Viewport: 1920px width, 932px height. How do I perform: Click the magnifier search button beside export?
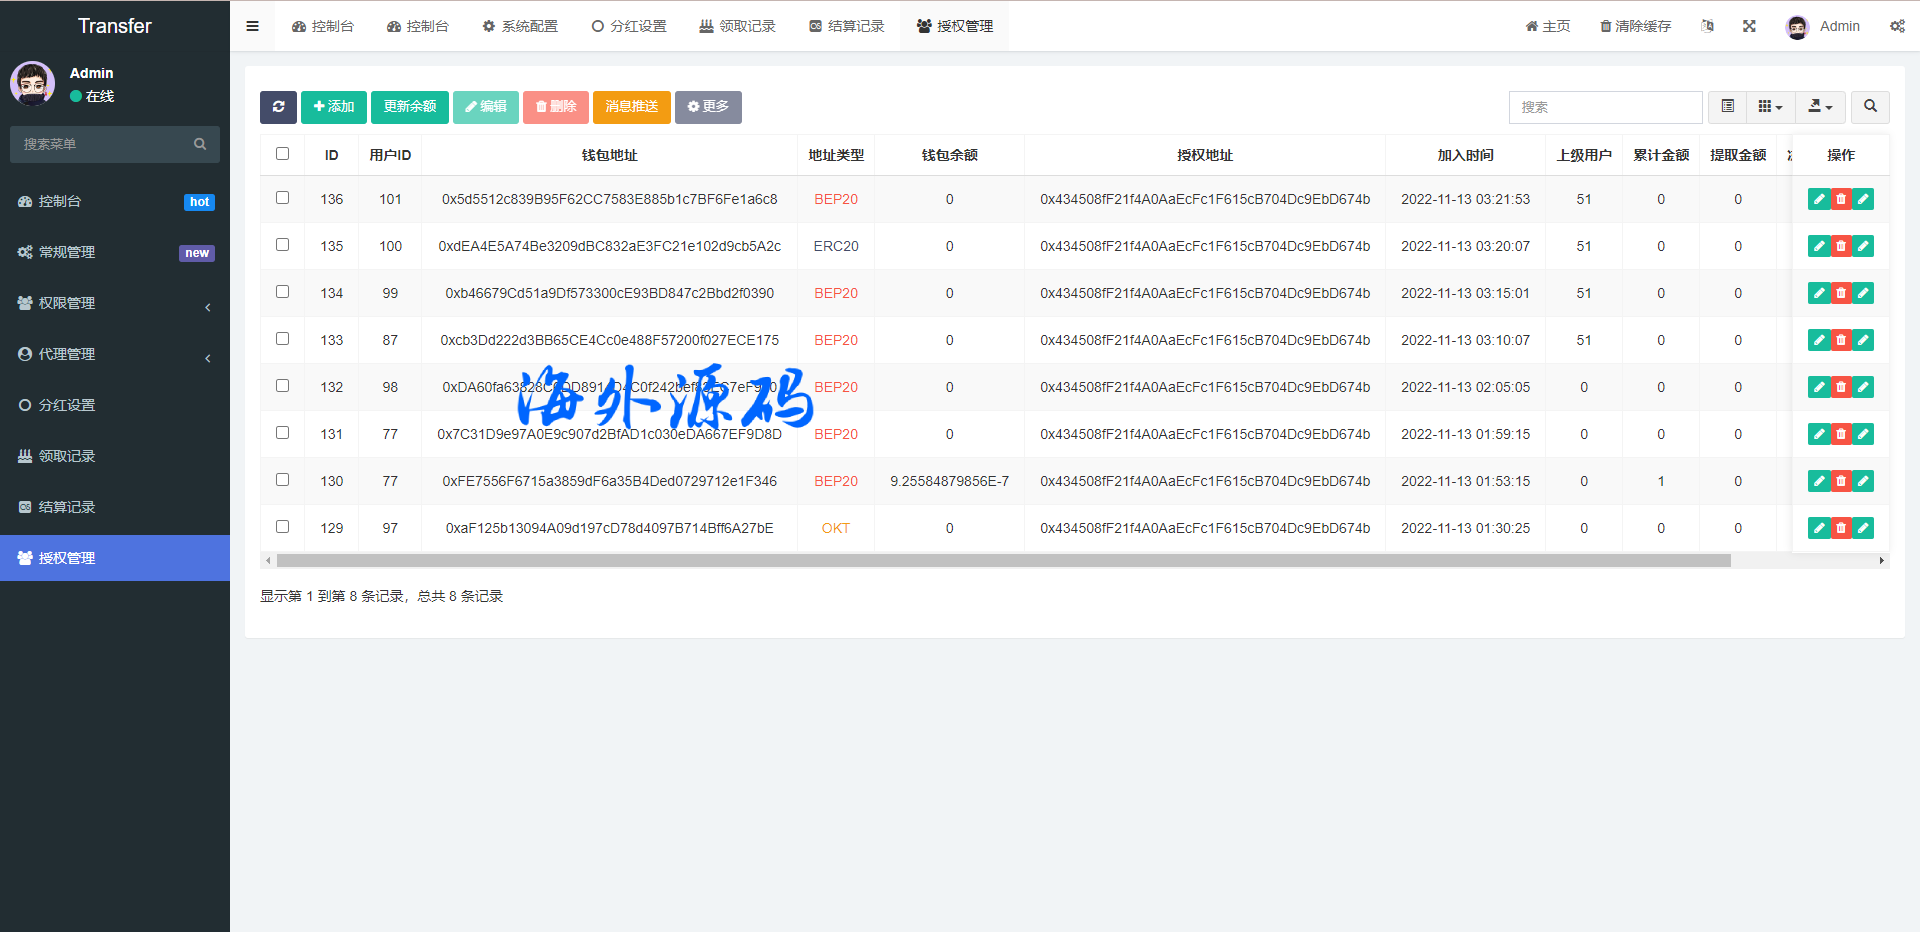pyautogui.click(x=1870, y=107)
